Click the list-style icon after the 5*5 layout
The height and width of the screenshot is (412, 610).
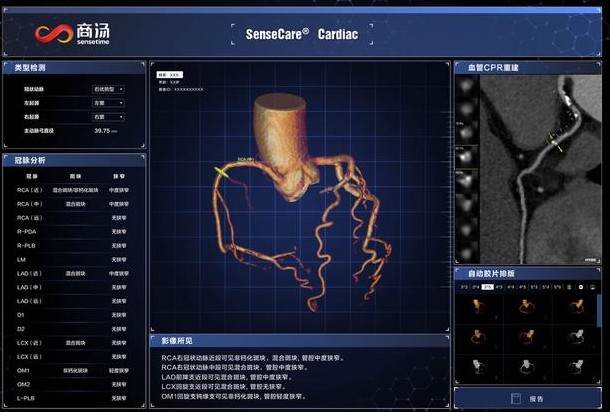569,287
